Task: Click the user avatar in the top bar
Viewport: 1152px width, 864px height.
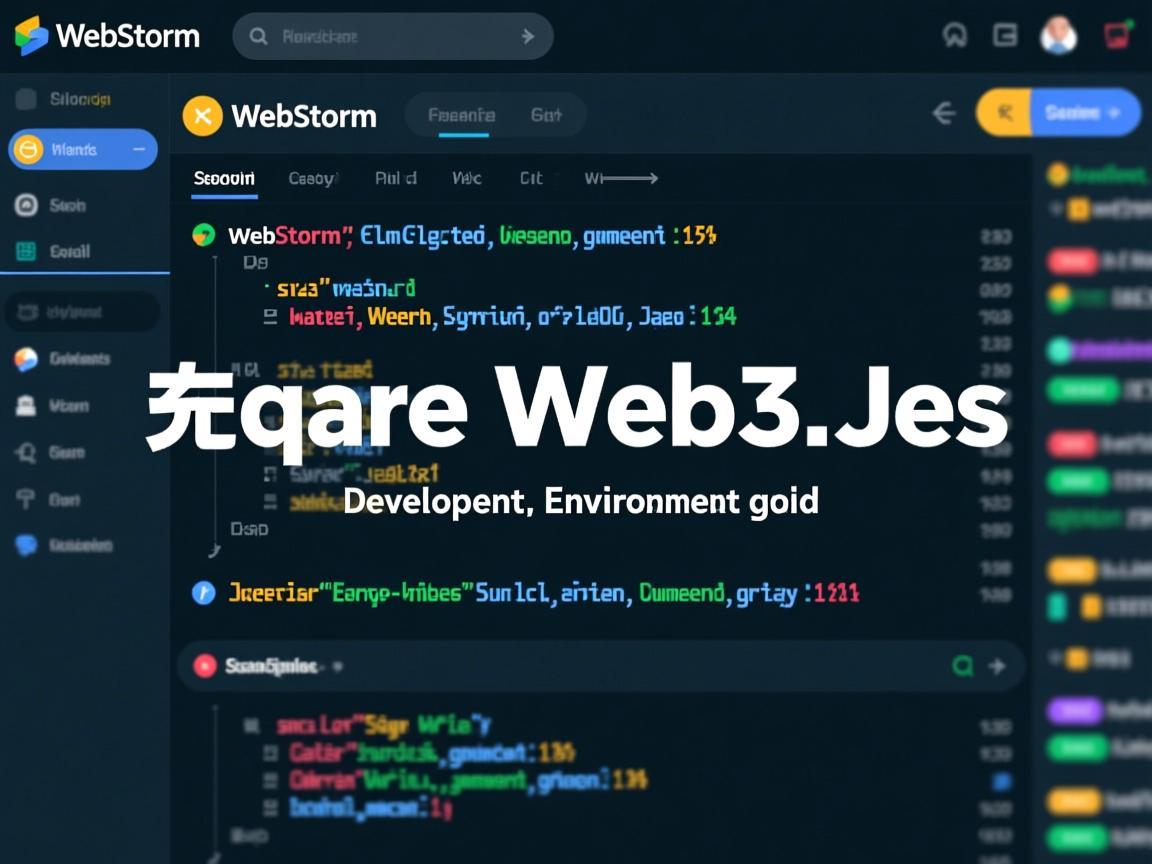Action: pos(1058,36)
